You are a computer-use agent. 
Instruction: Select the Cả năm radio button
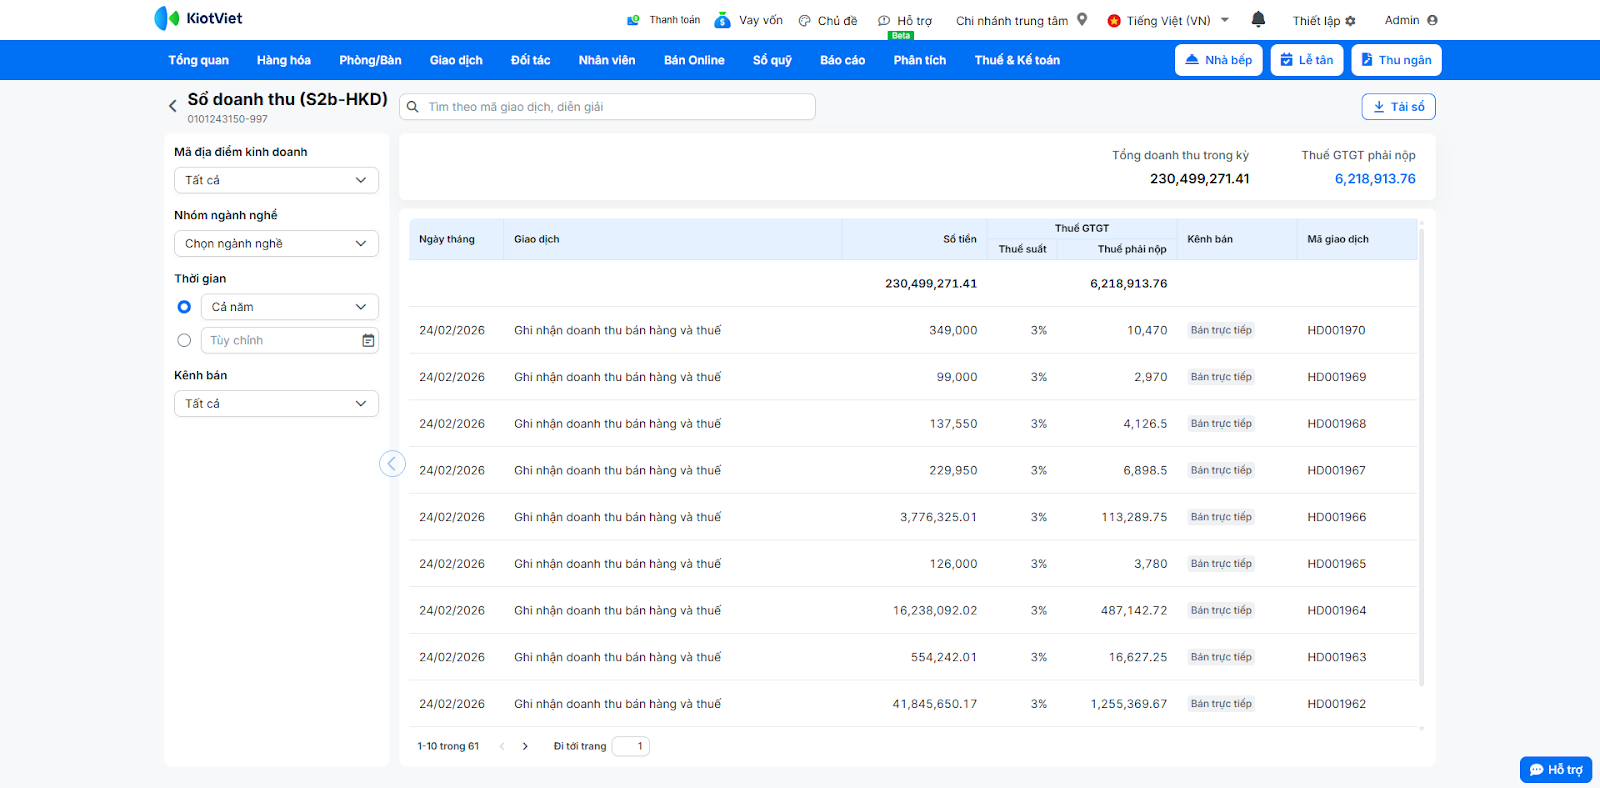tap(184, 307)
